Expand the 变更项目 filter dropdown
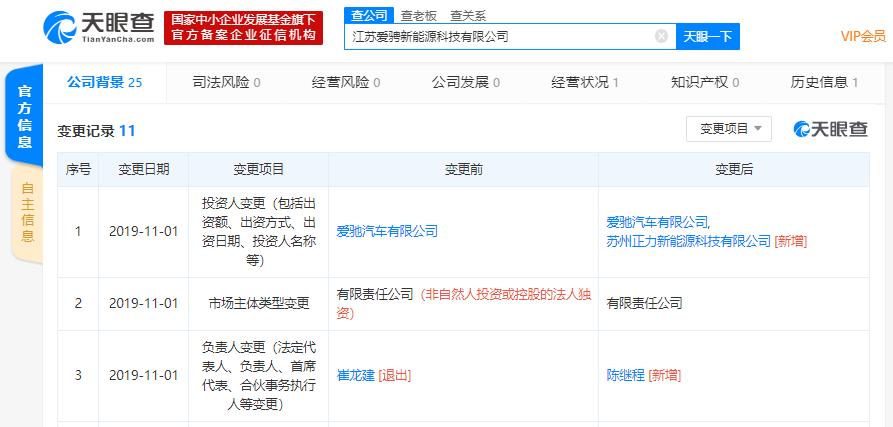The width and height of the screenshot is (893, 427). tap(729, 129)
